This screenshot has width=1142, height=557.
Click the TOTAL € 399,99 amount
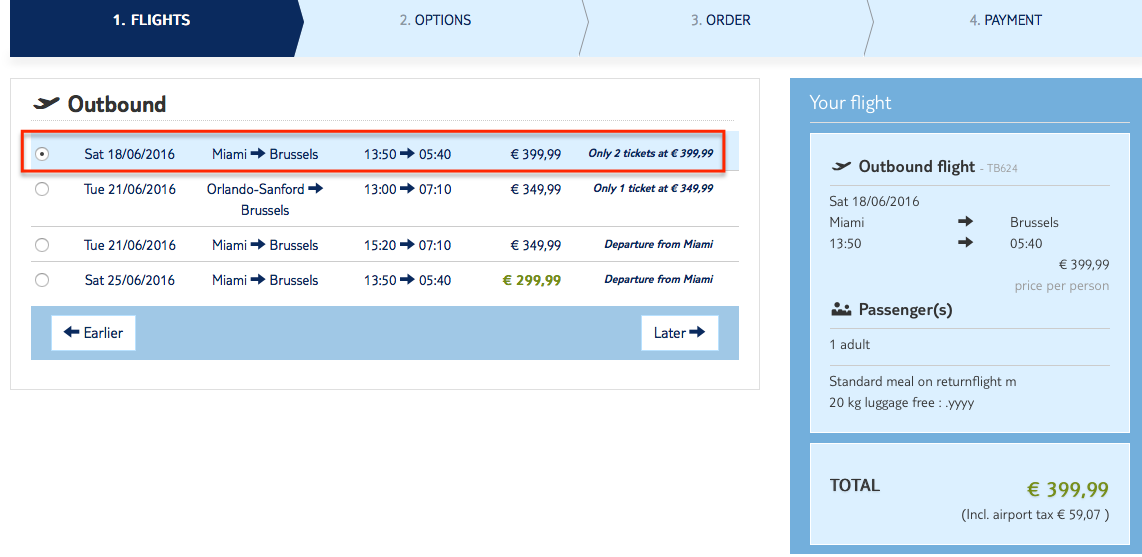pos(1068,489)
